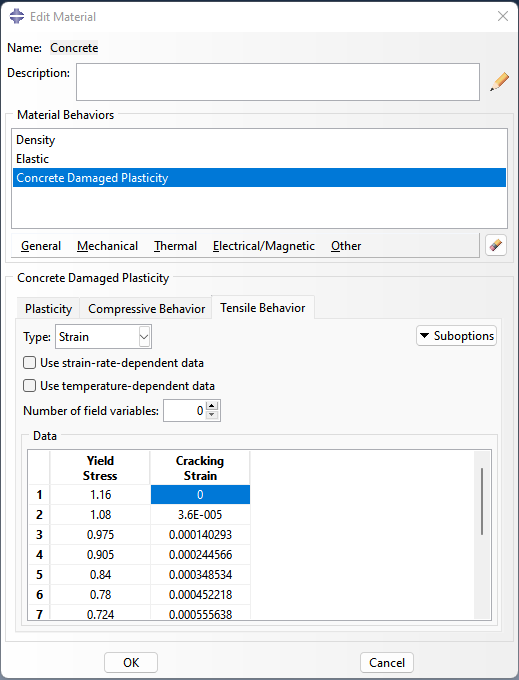
Task: Switch to the Plasticity tab
Action: (48, 308)
